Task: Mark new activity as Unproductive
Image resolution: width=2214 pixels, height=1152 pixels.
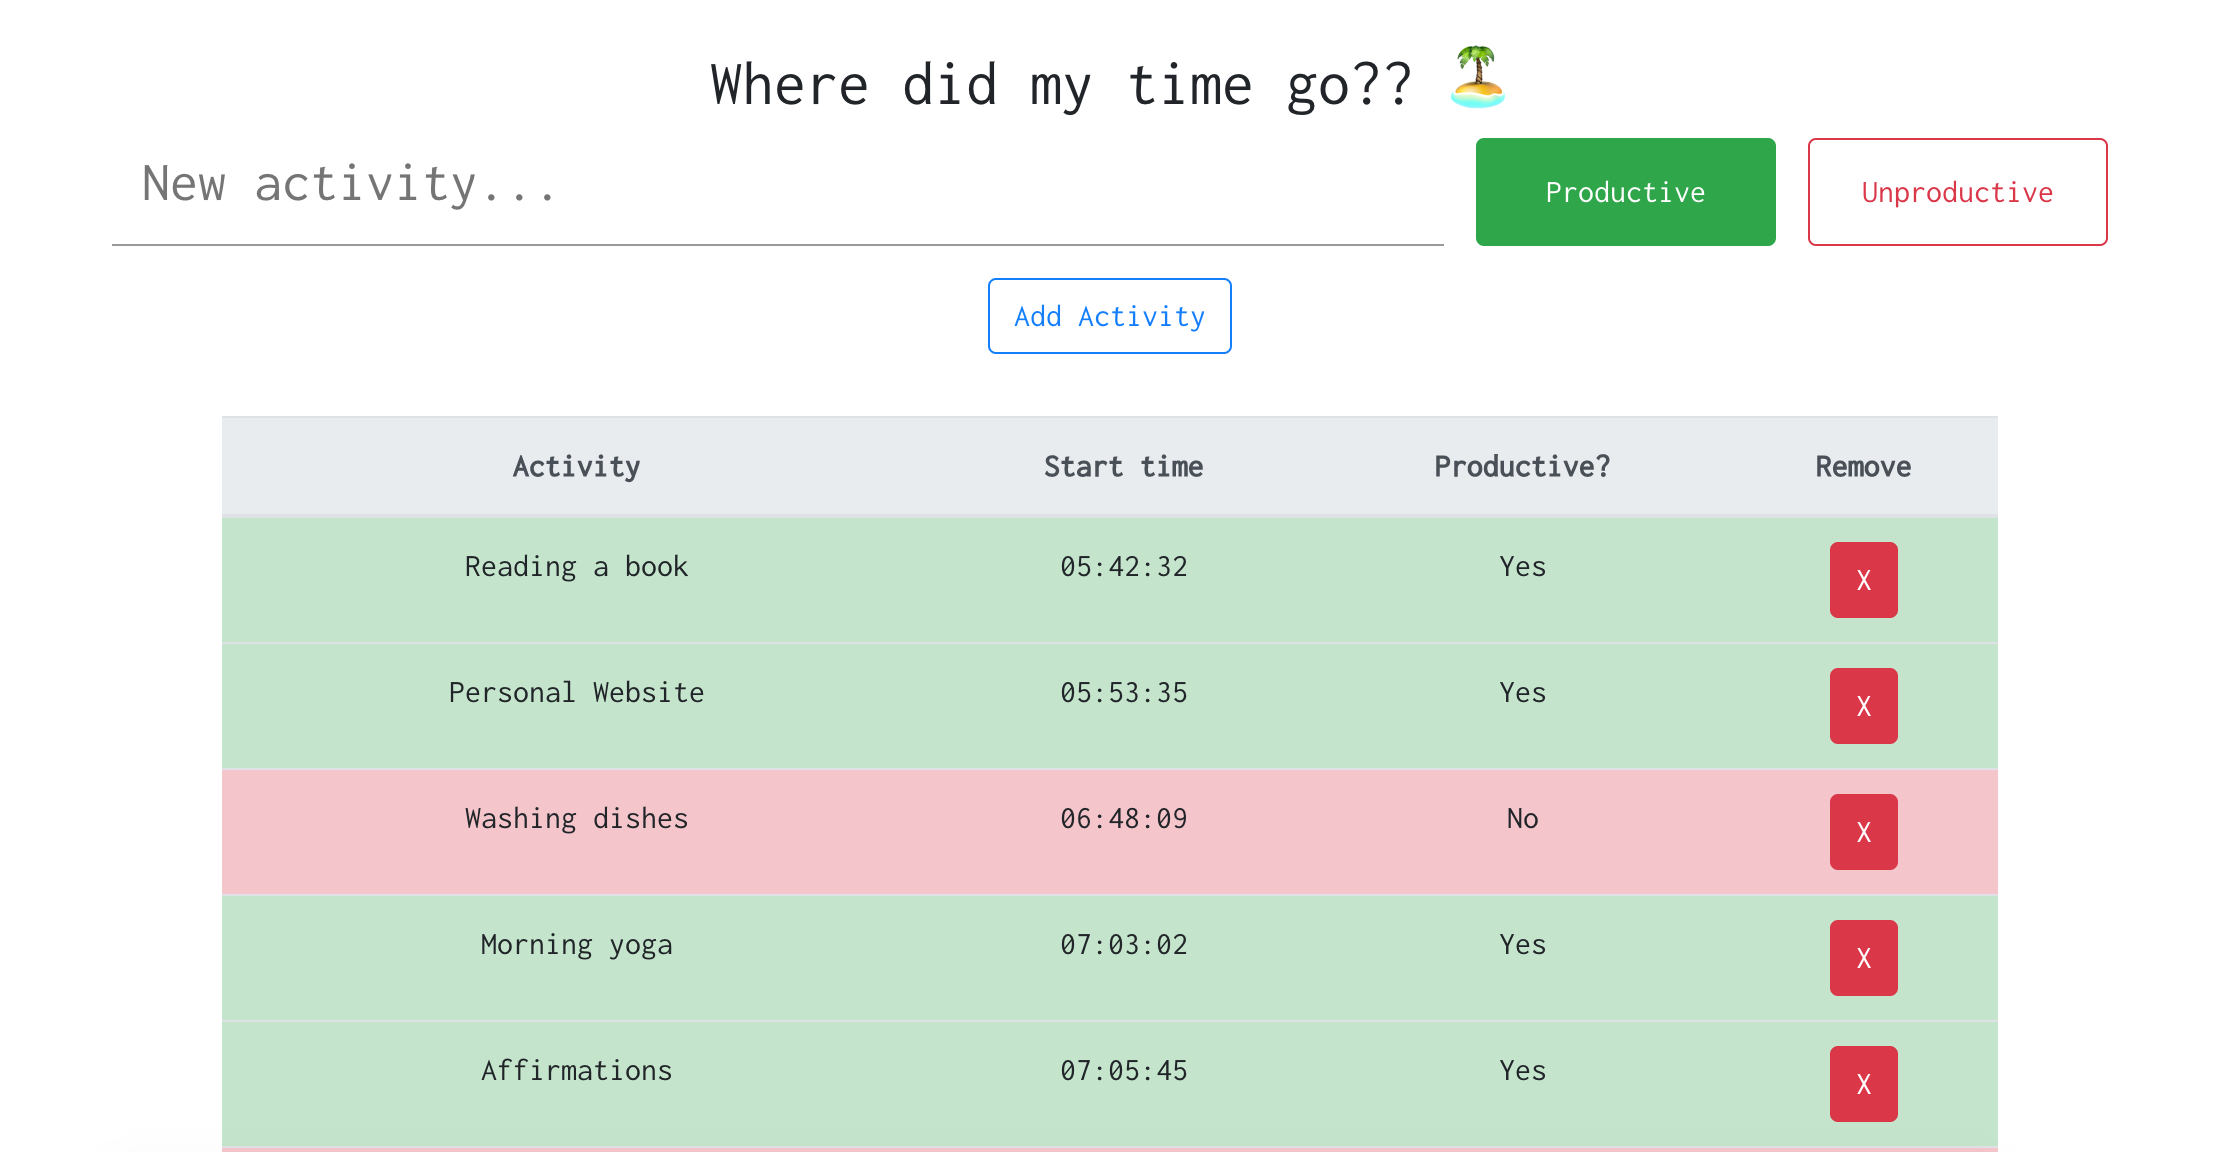Action: pyautogui.click(x=1957, y=192)
